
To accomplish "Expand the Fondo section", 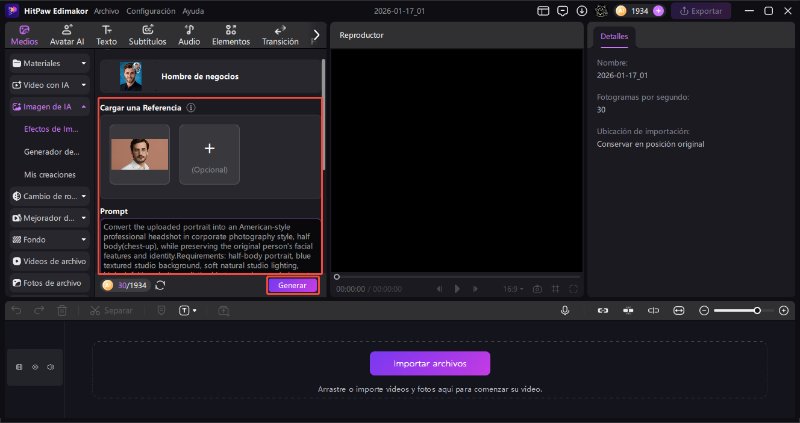I will click(x=49, y=239).
